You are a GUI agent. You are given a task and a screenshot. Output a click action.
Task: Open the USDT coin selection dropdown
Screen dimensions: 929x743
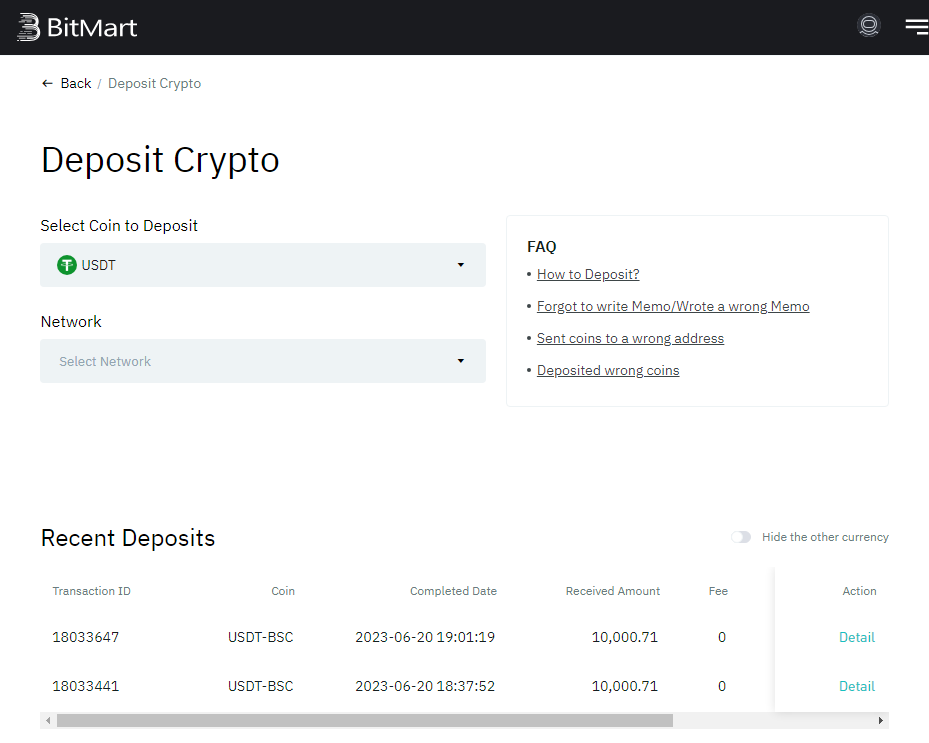point(263,265)
